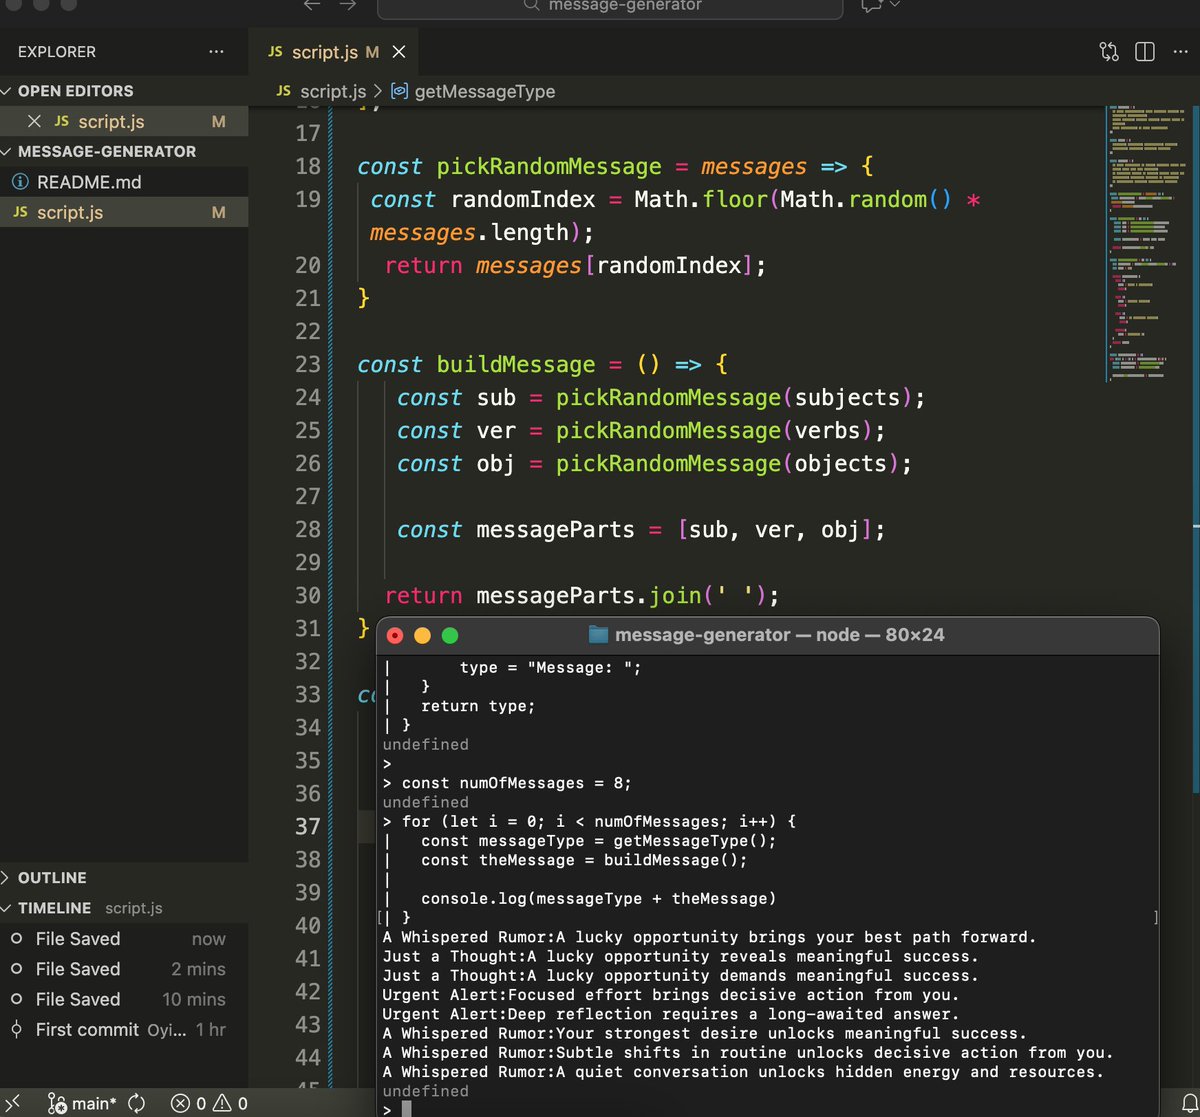Close the script.js editor tab
1200x1117 pixels.
click(399, 53)
